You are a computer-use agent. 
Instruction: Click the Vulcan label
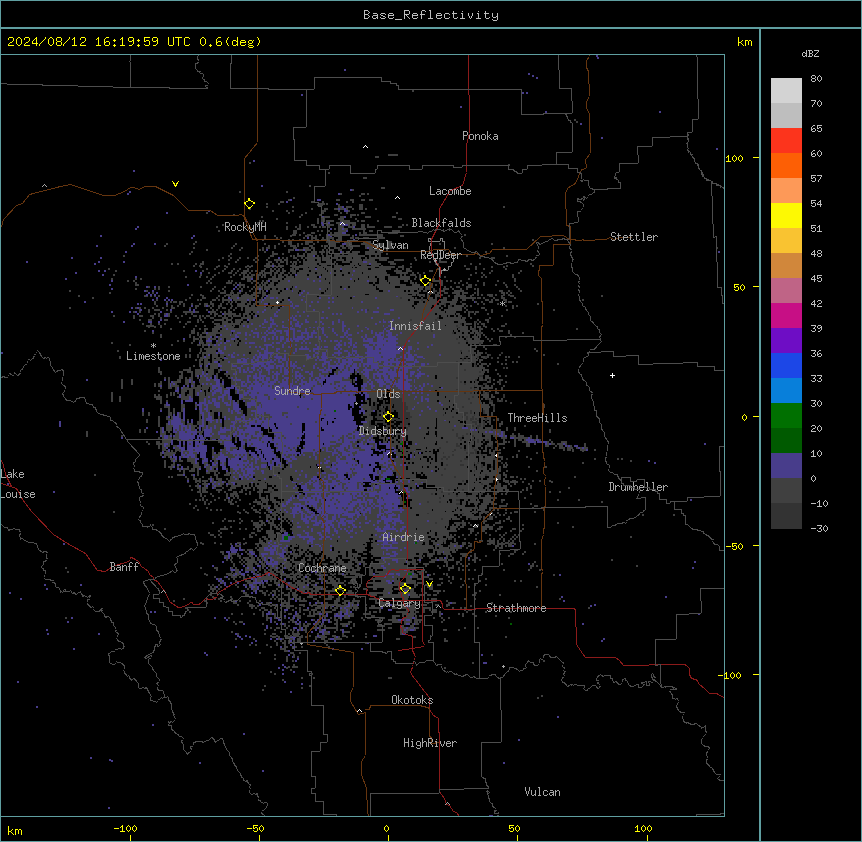(x=543, y=792)
